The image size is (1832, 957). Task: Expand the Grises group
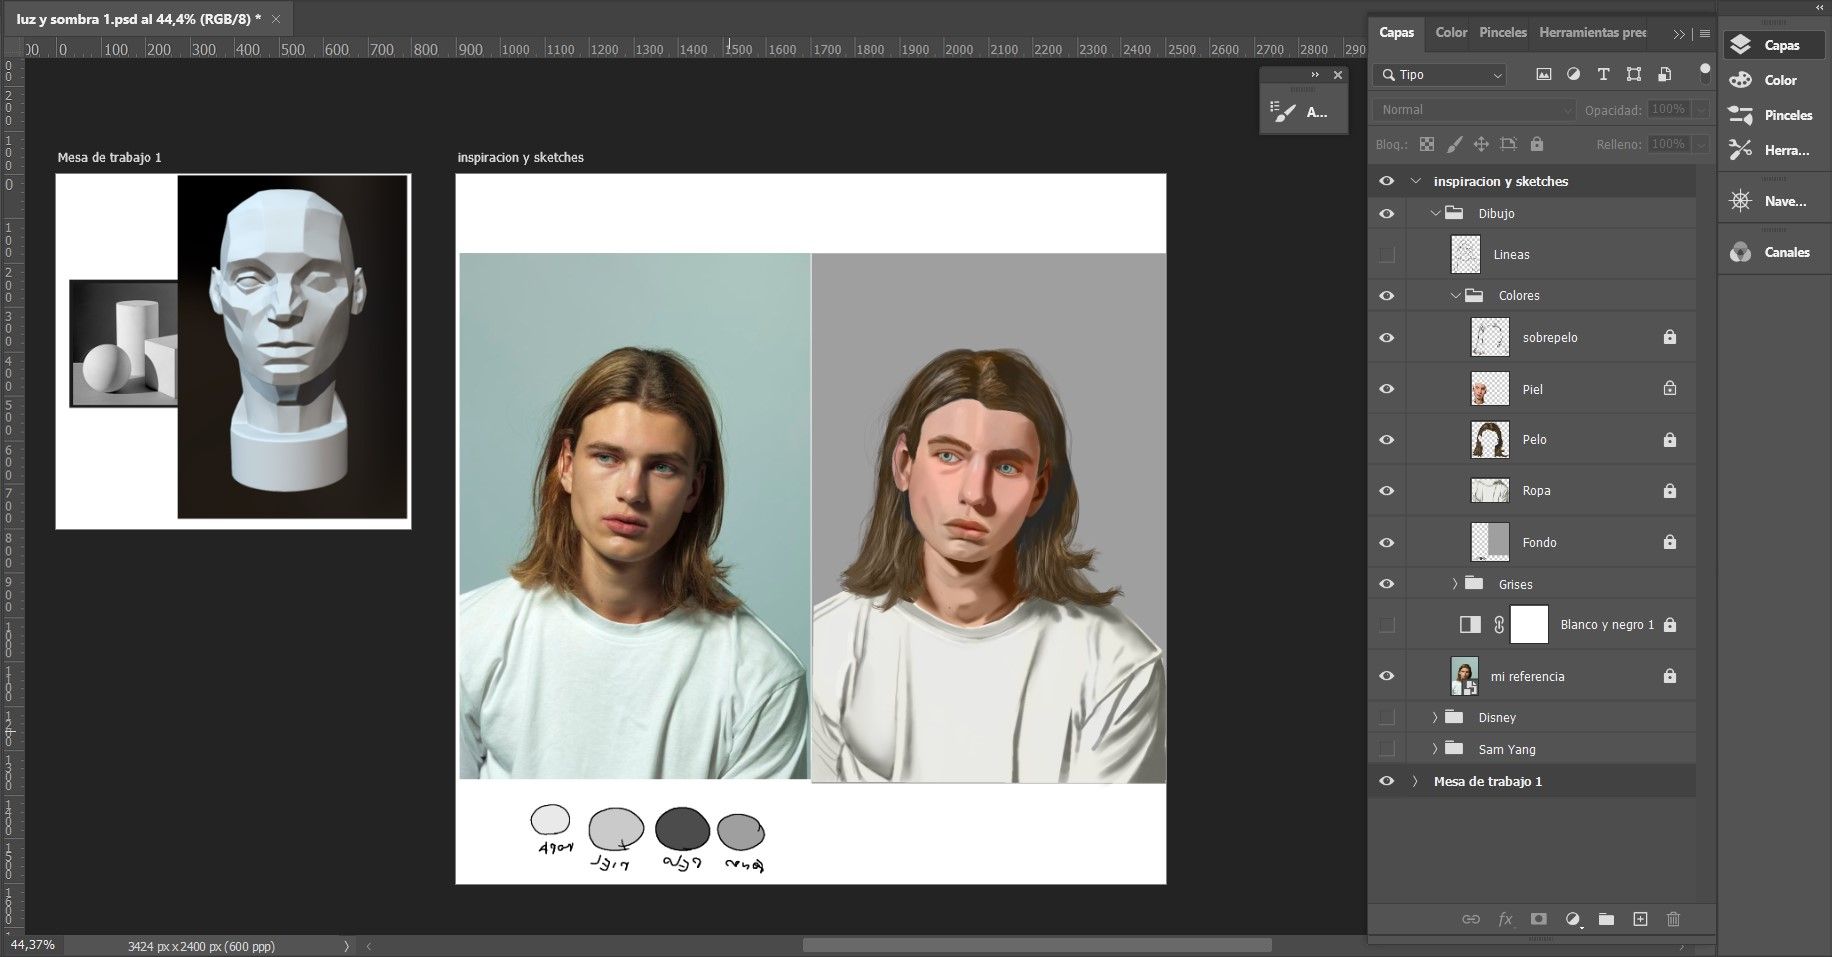click(x=1455, y=584)
